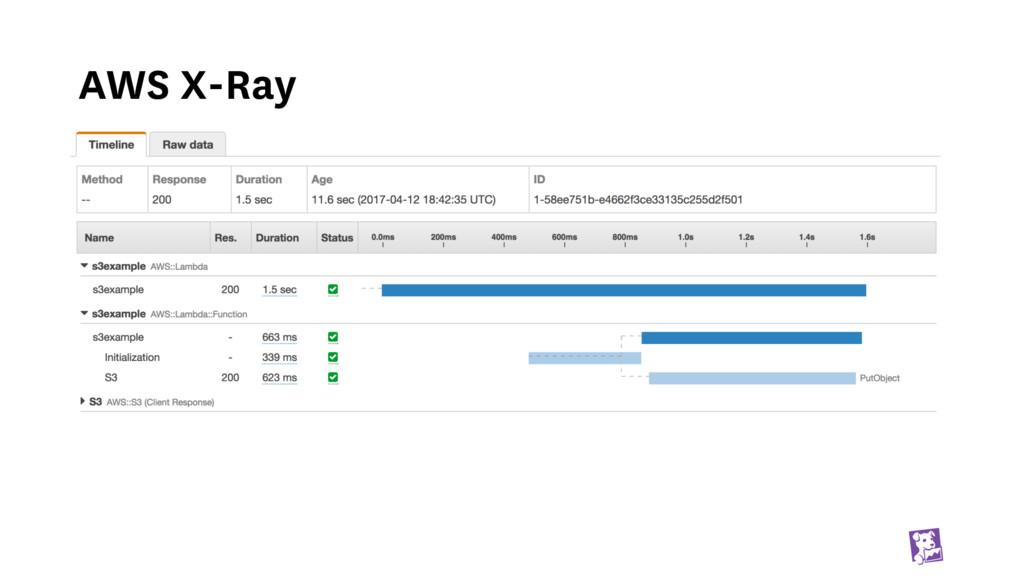Expand the S3 AWS::S3 Client Response group

pyautogui.click(x=82, y=401)
